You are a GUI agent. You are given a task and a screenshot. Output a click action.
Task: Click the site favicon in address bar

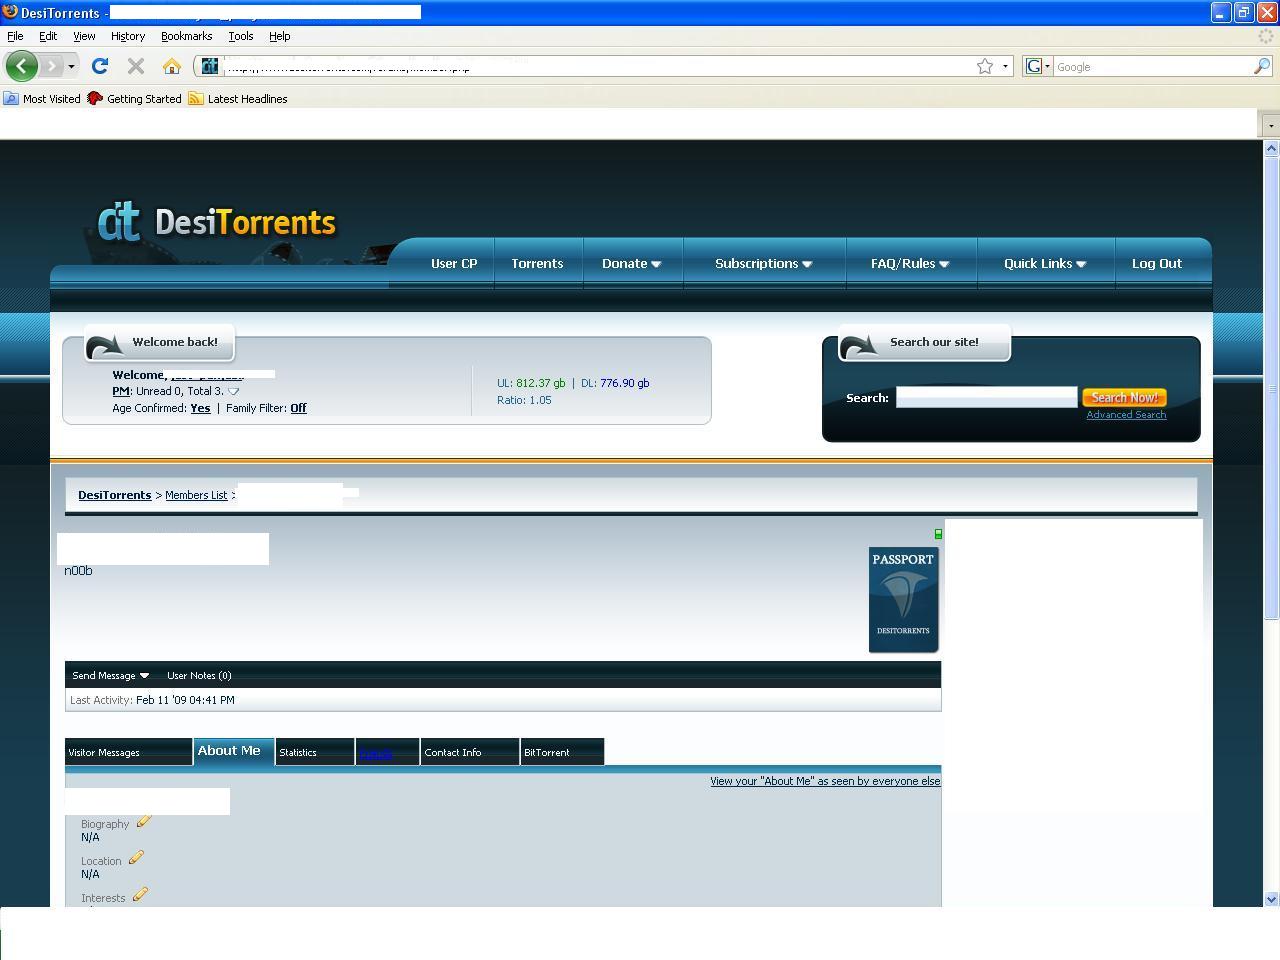tap(210, 66)
